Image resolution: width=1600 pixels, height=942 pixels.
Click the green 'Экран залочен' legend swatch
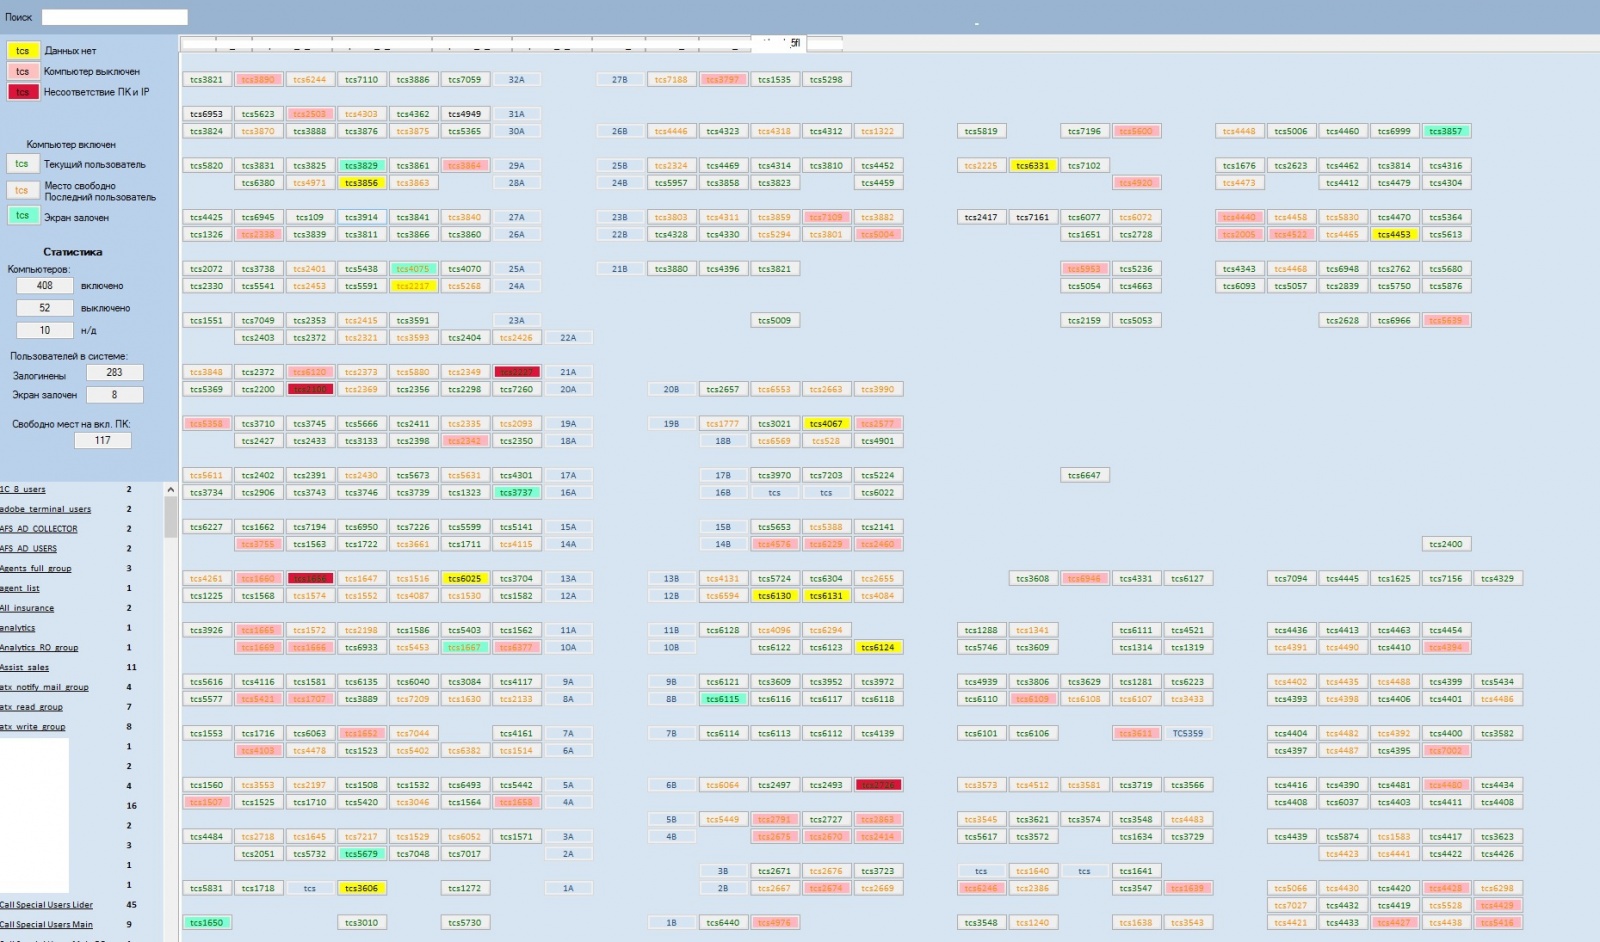(22, 216)
